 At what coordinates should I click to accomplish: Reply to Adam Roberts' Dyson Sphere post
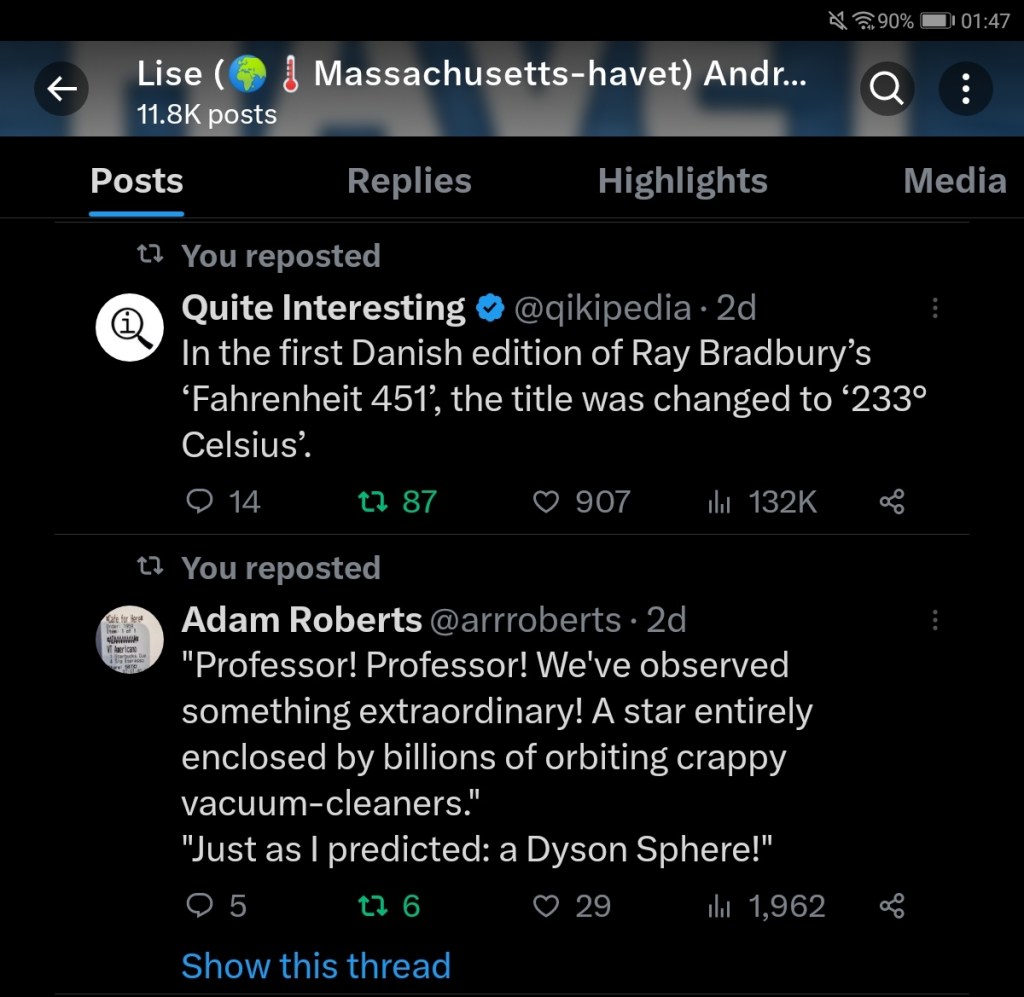201,906
